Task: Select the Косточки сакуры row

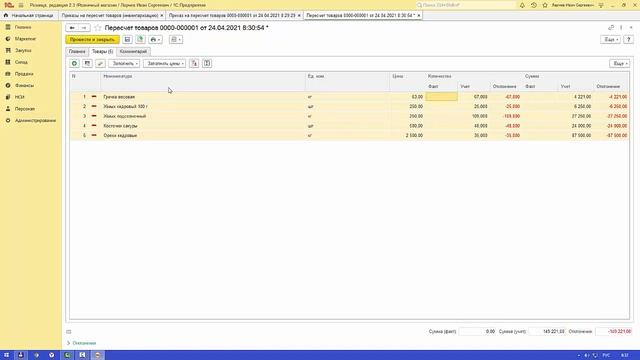Action: [x=349, y=126]
